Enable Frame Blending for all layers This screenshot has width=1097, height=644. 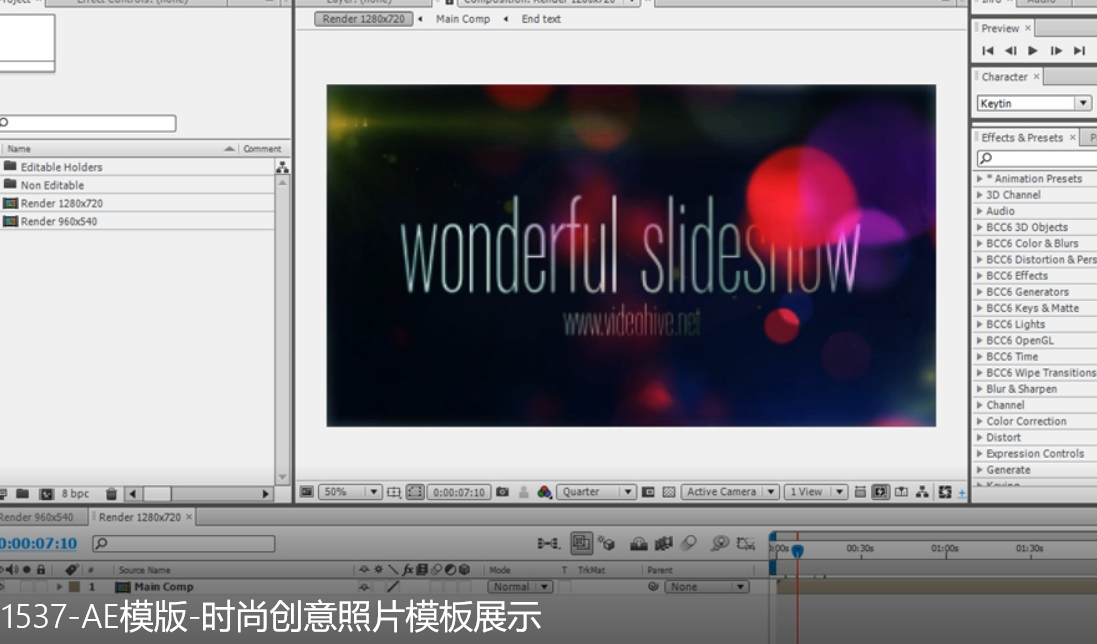pos(663,543)
